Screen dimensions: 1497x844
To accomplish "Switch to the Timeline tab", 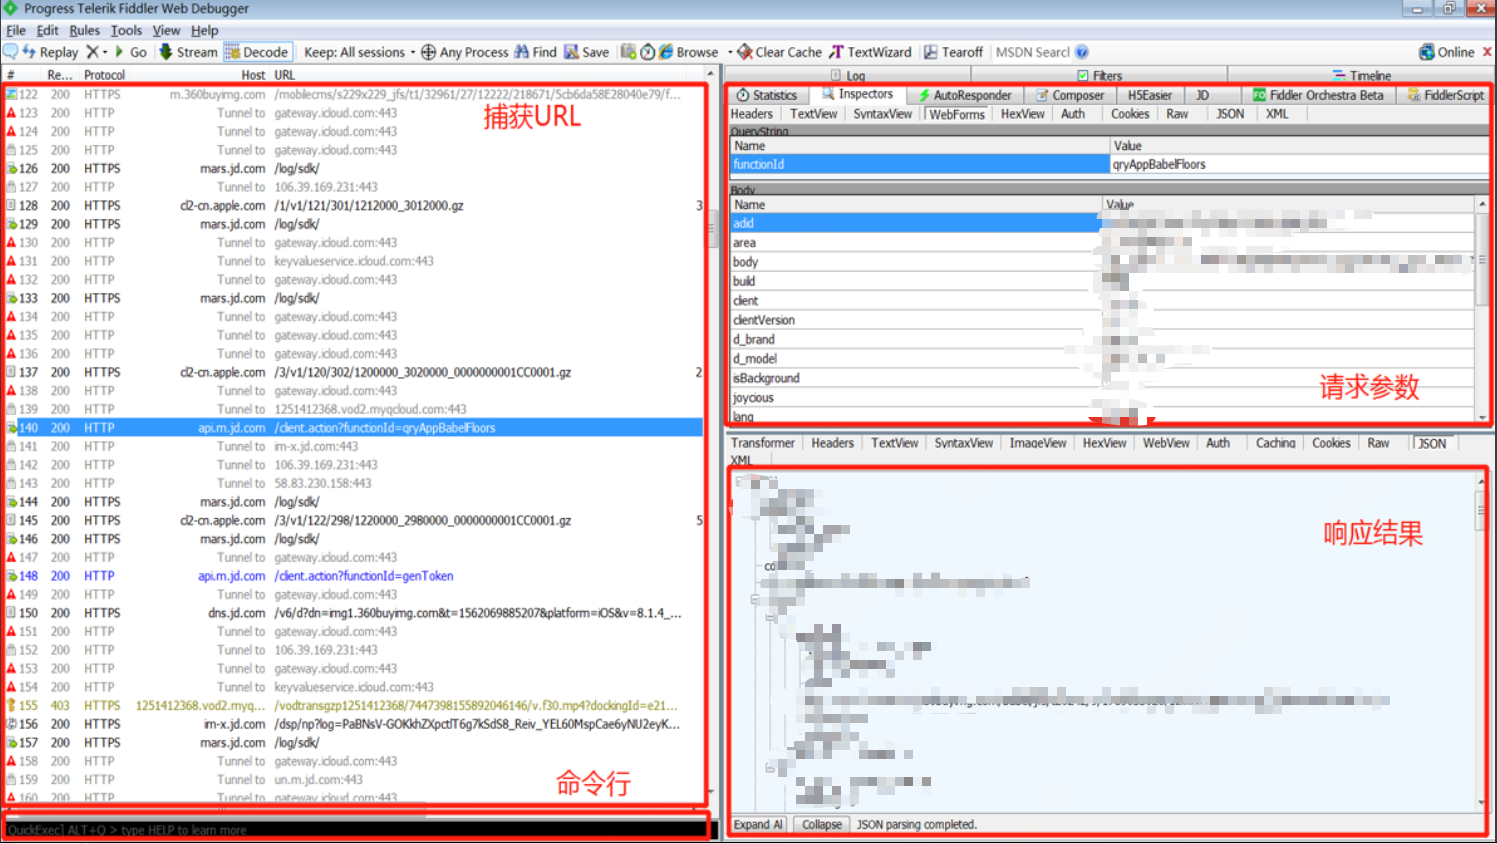I will (x=1361, y=75).
